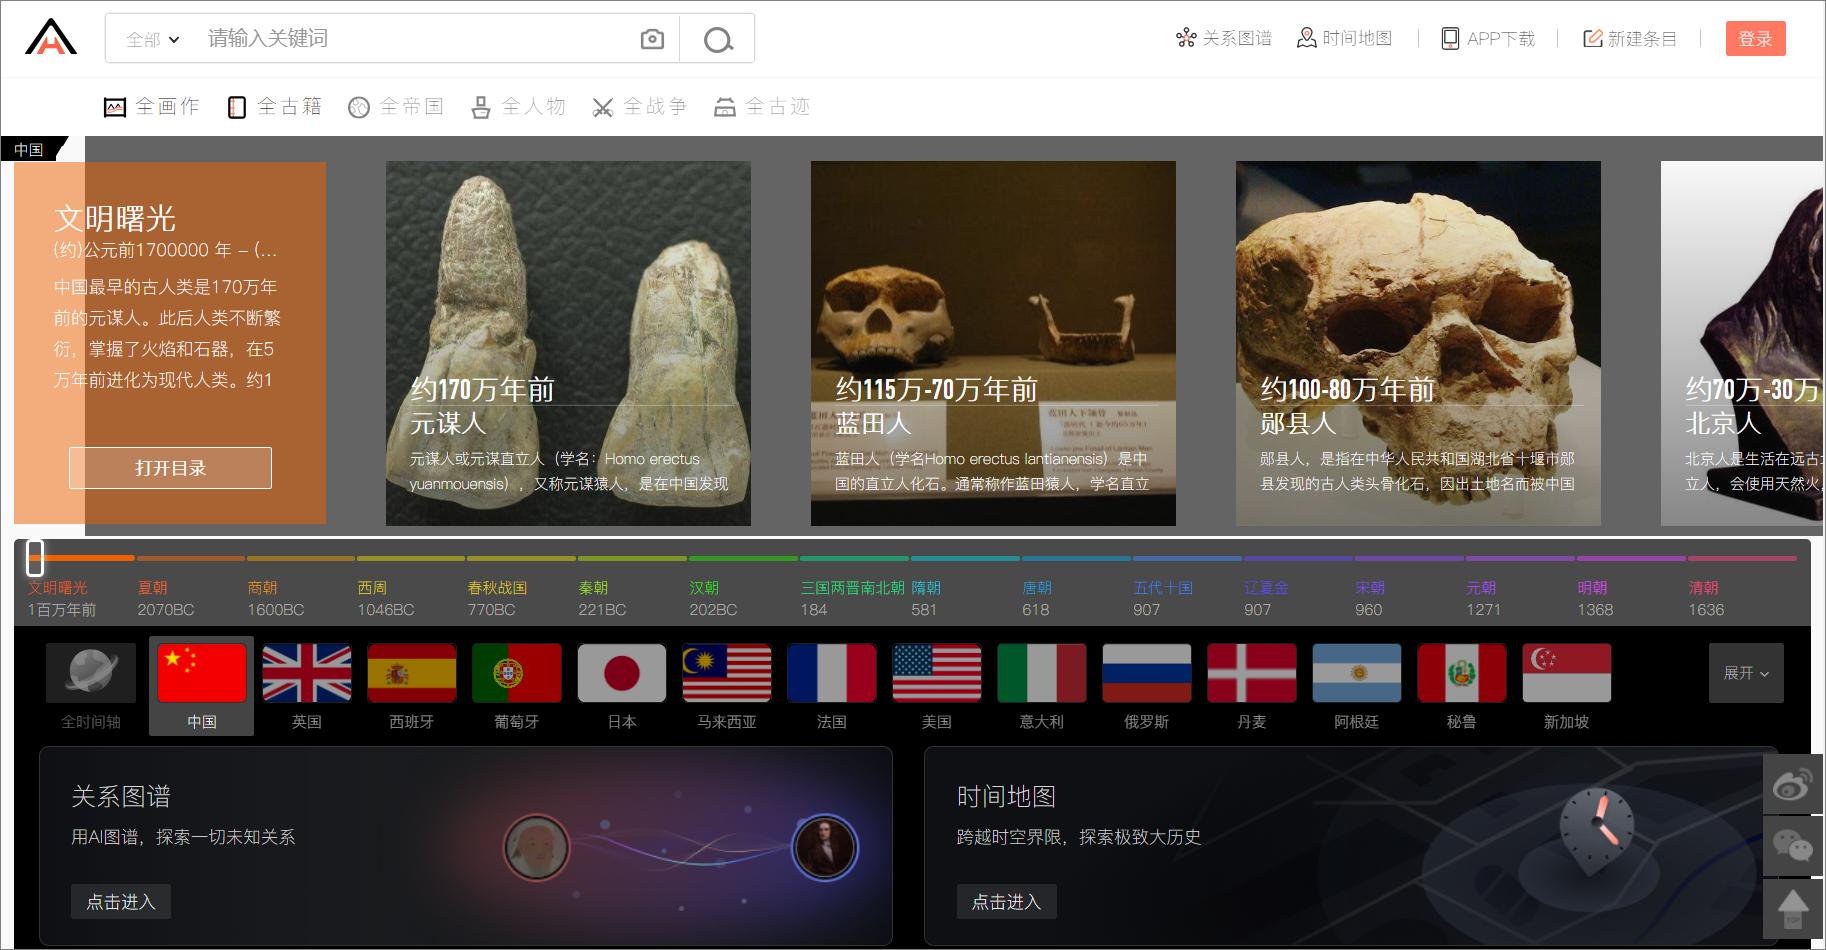
Task: Click the camera icon for image search
Action: (x=651, y=38)
